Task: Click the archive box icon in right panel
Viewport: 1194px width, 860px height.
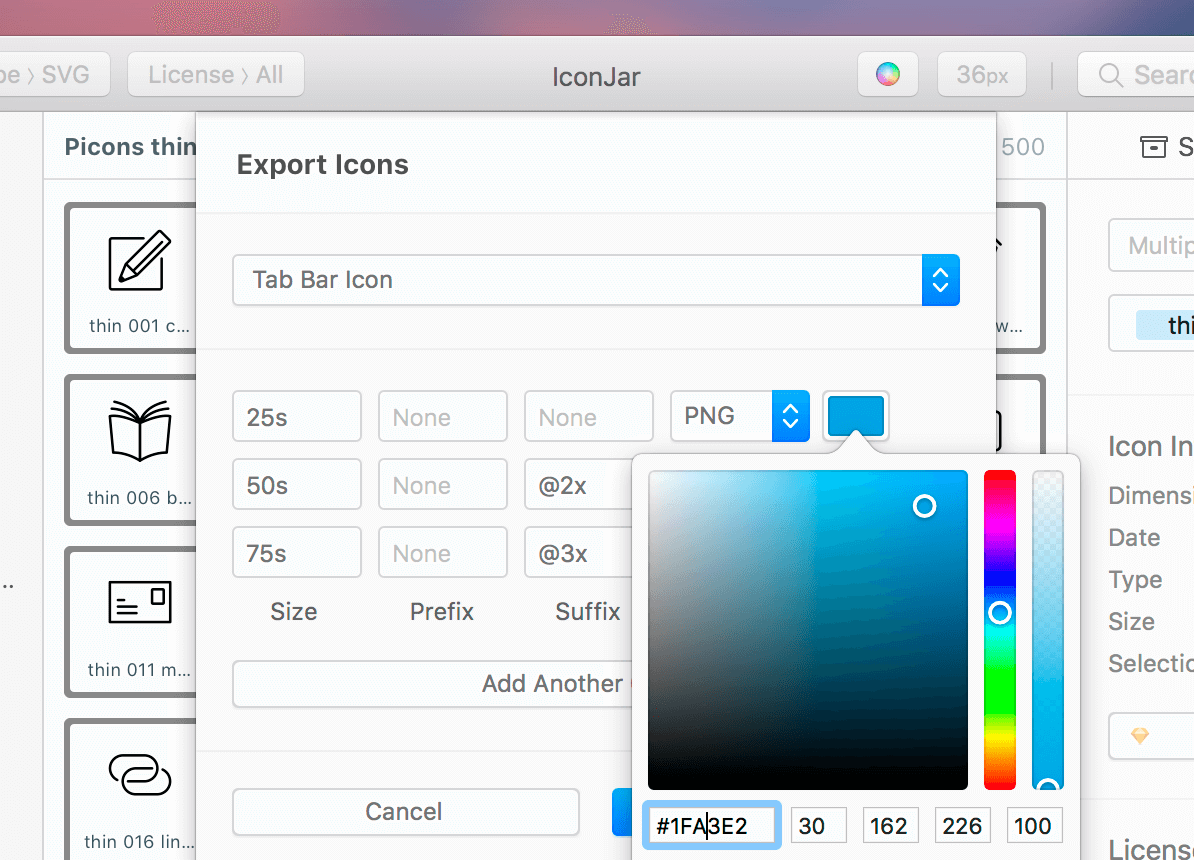Action: click(x=1153, y=146)
